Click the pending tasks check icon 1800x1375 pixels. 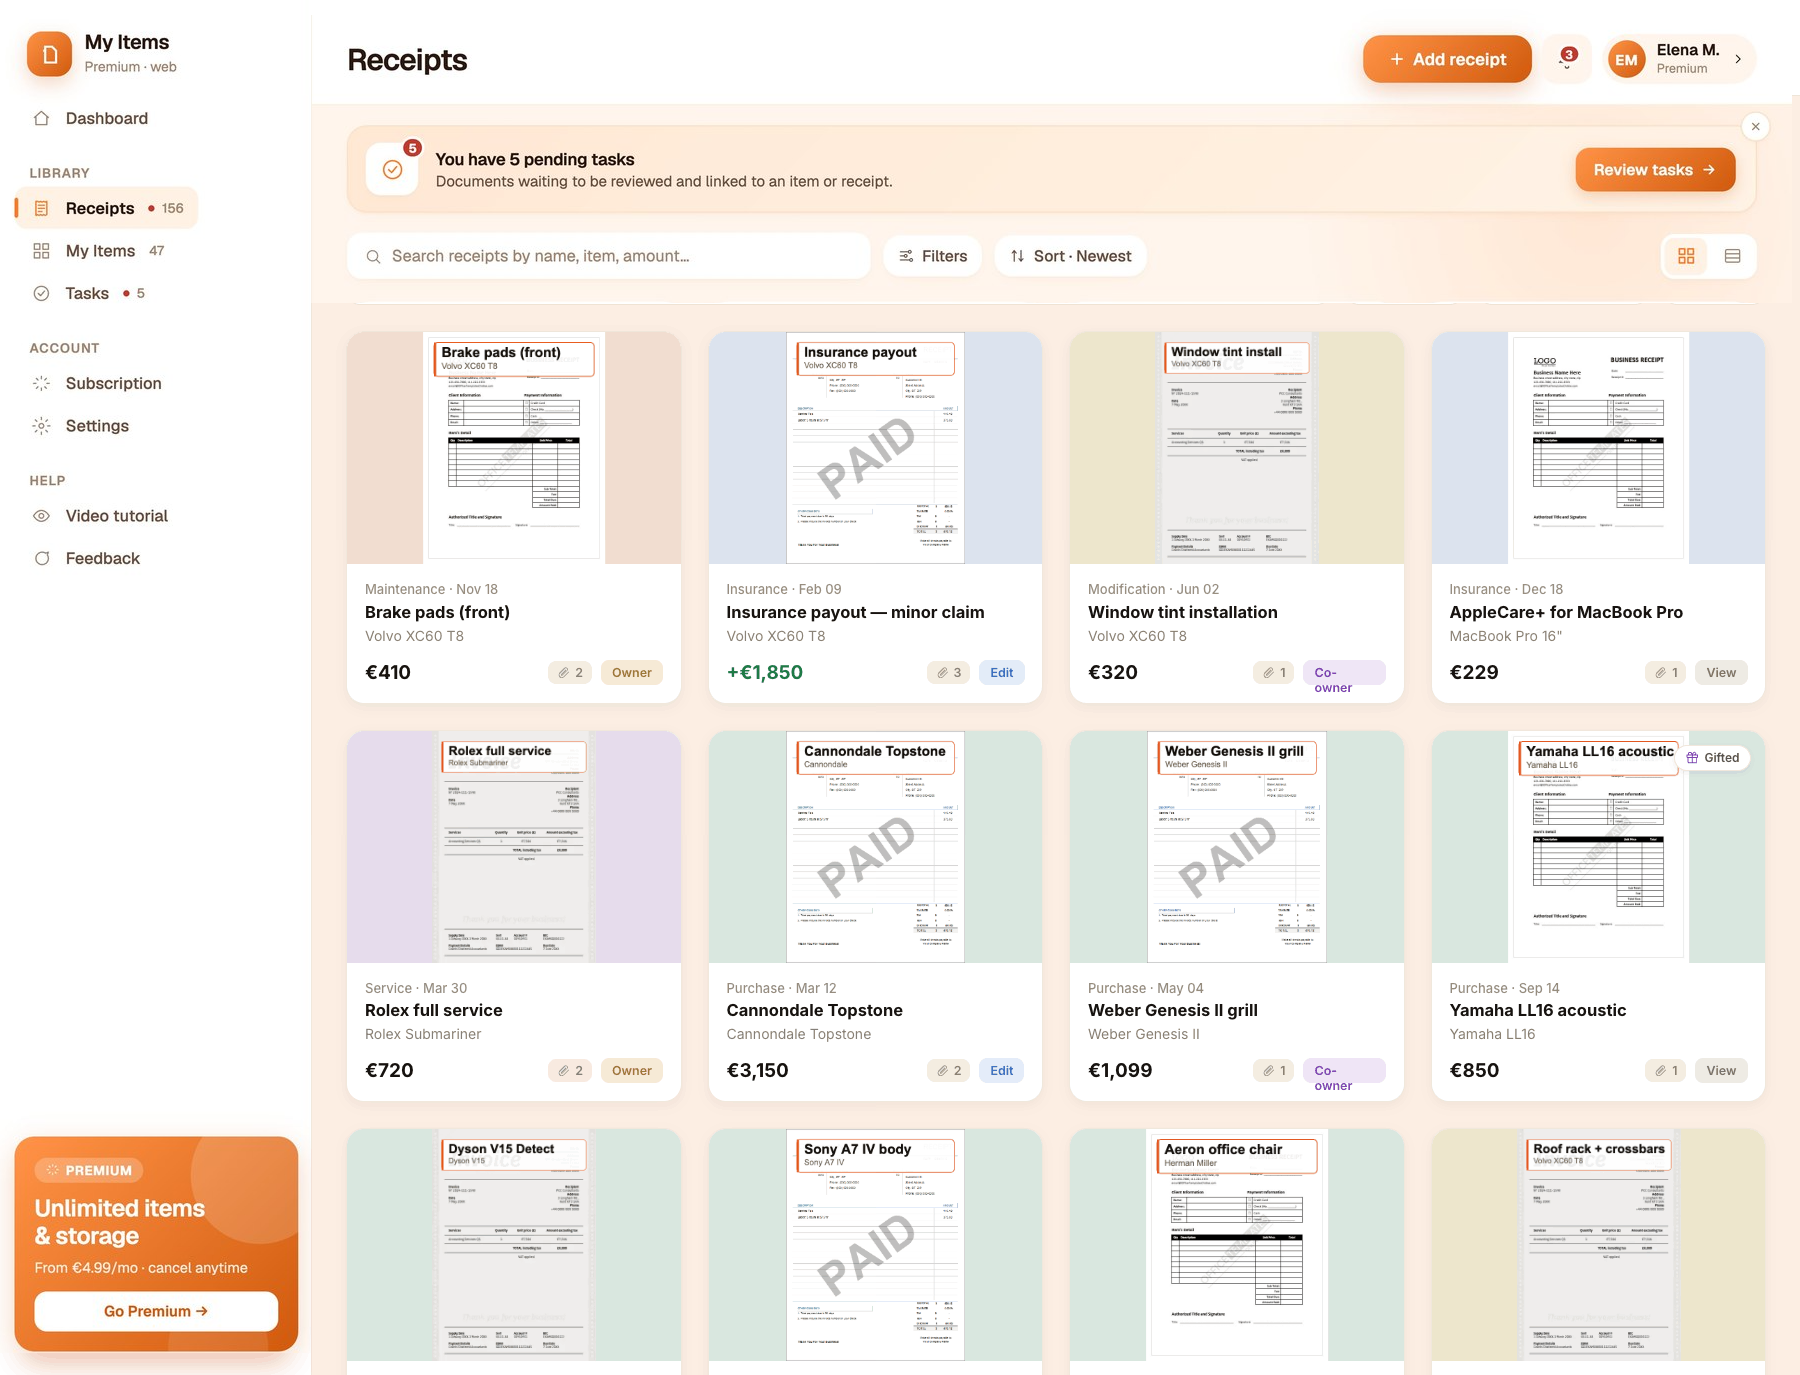point(393,169)
